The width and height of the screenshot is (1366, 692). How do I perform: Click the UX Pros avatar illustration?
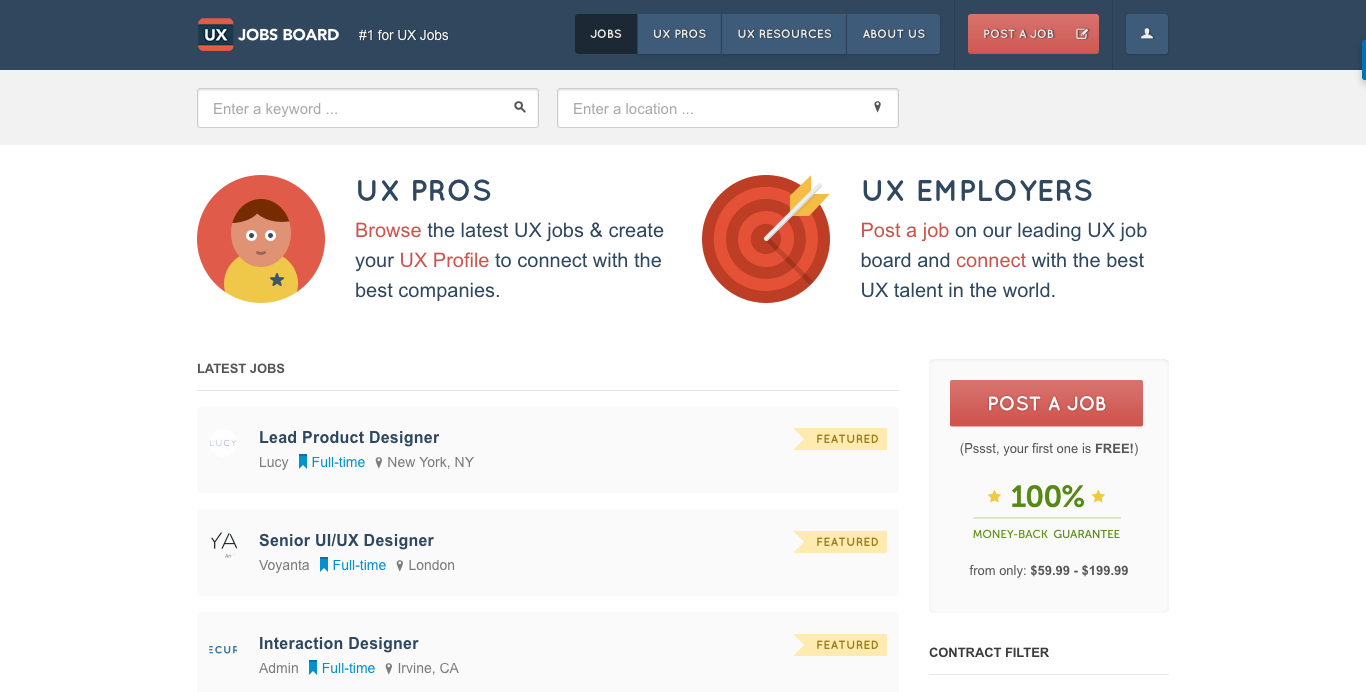(261, 238)
